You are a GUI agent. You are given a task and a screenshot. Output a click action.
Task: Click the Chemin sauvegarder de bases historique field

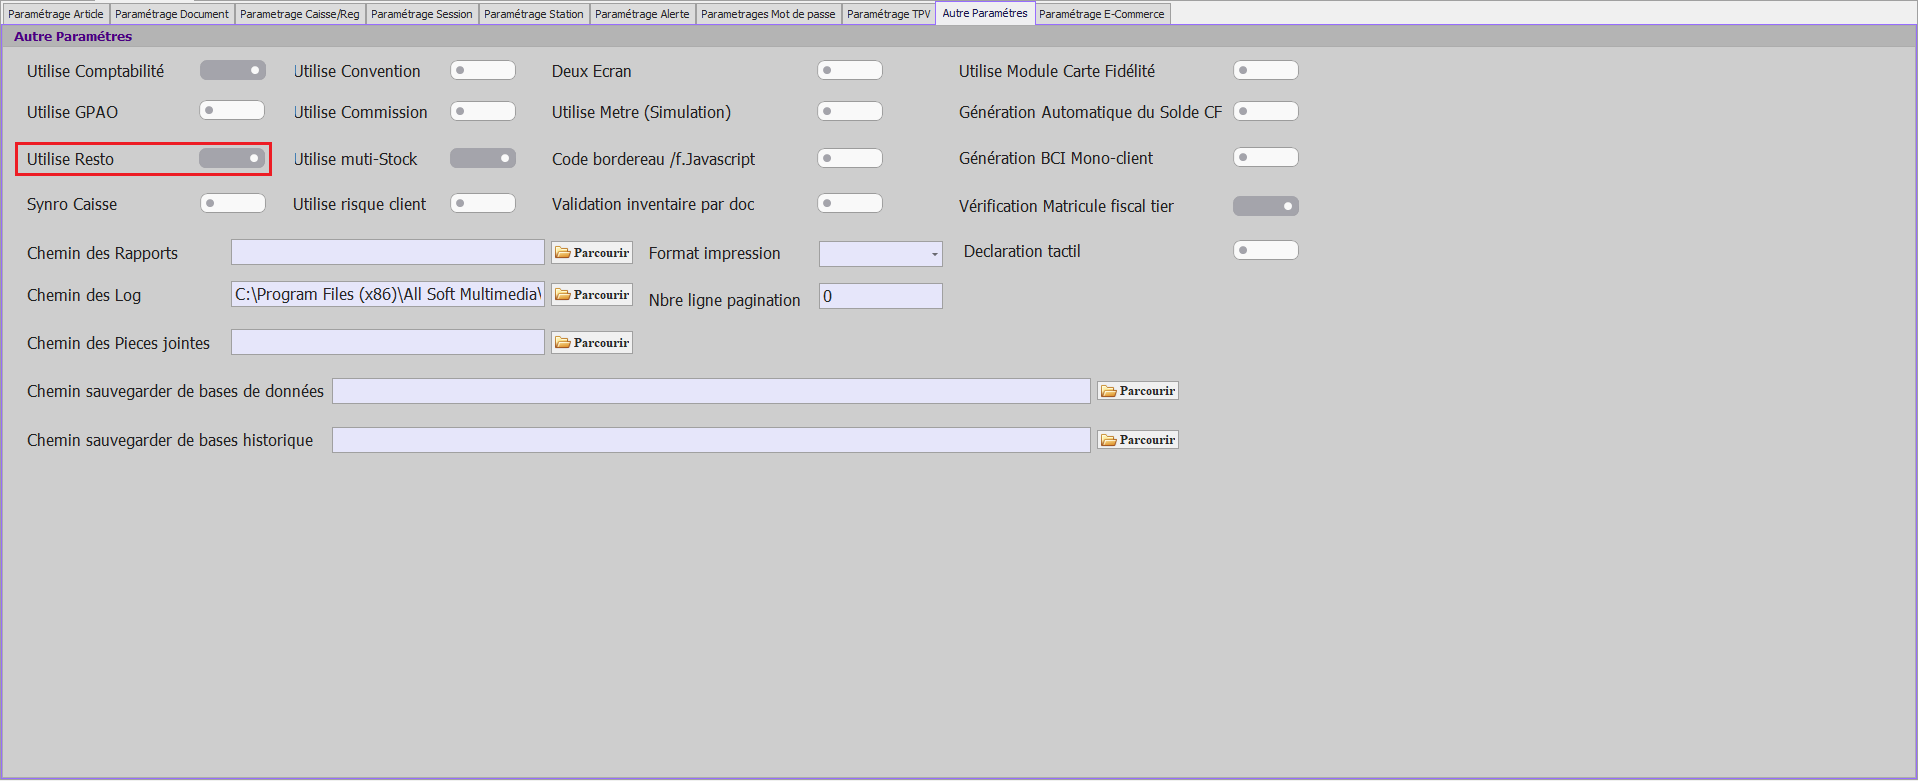[711, 440]
